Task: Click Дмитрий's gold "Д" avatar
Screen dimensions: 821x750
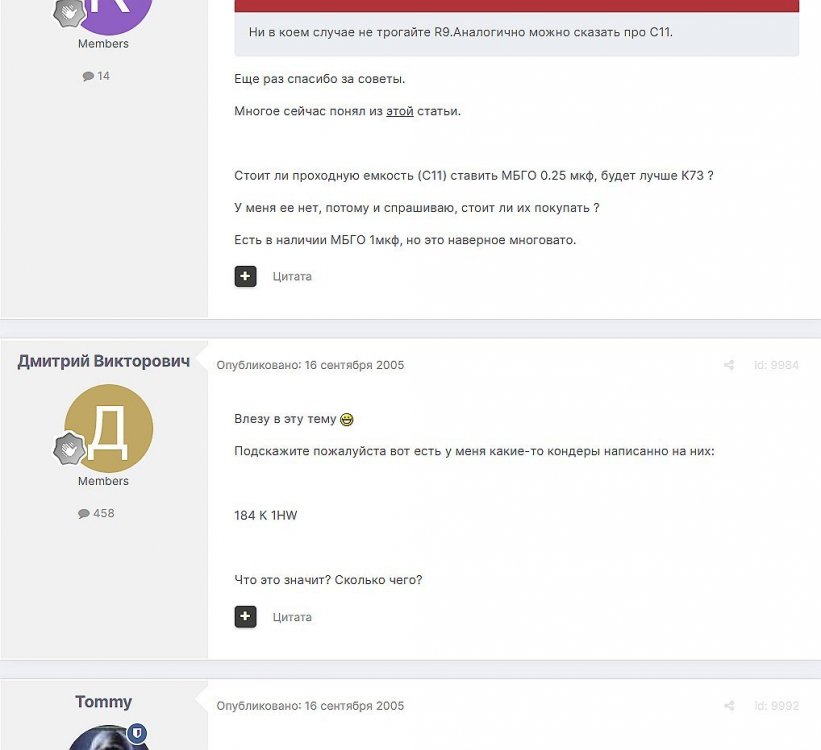Action: pos(109,428)
